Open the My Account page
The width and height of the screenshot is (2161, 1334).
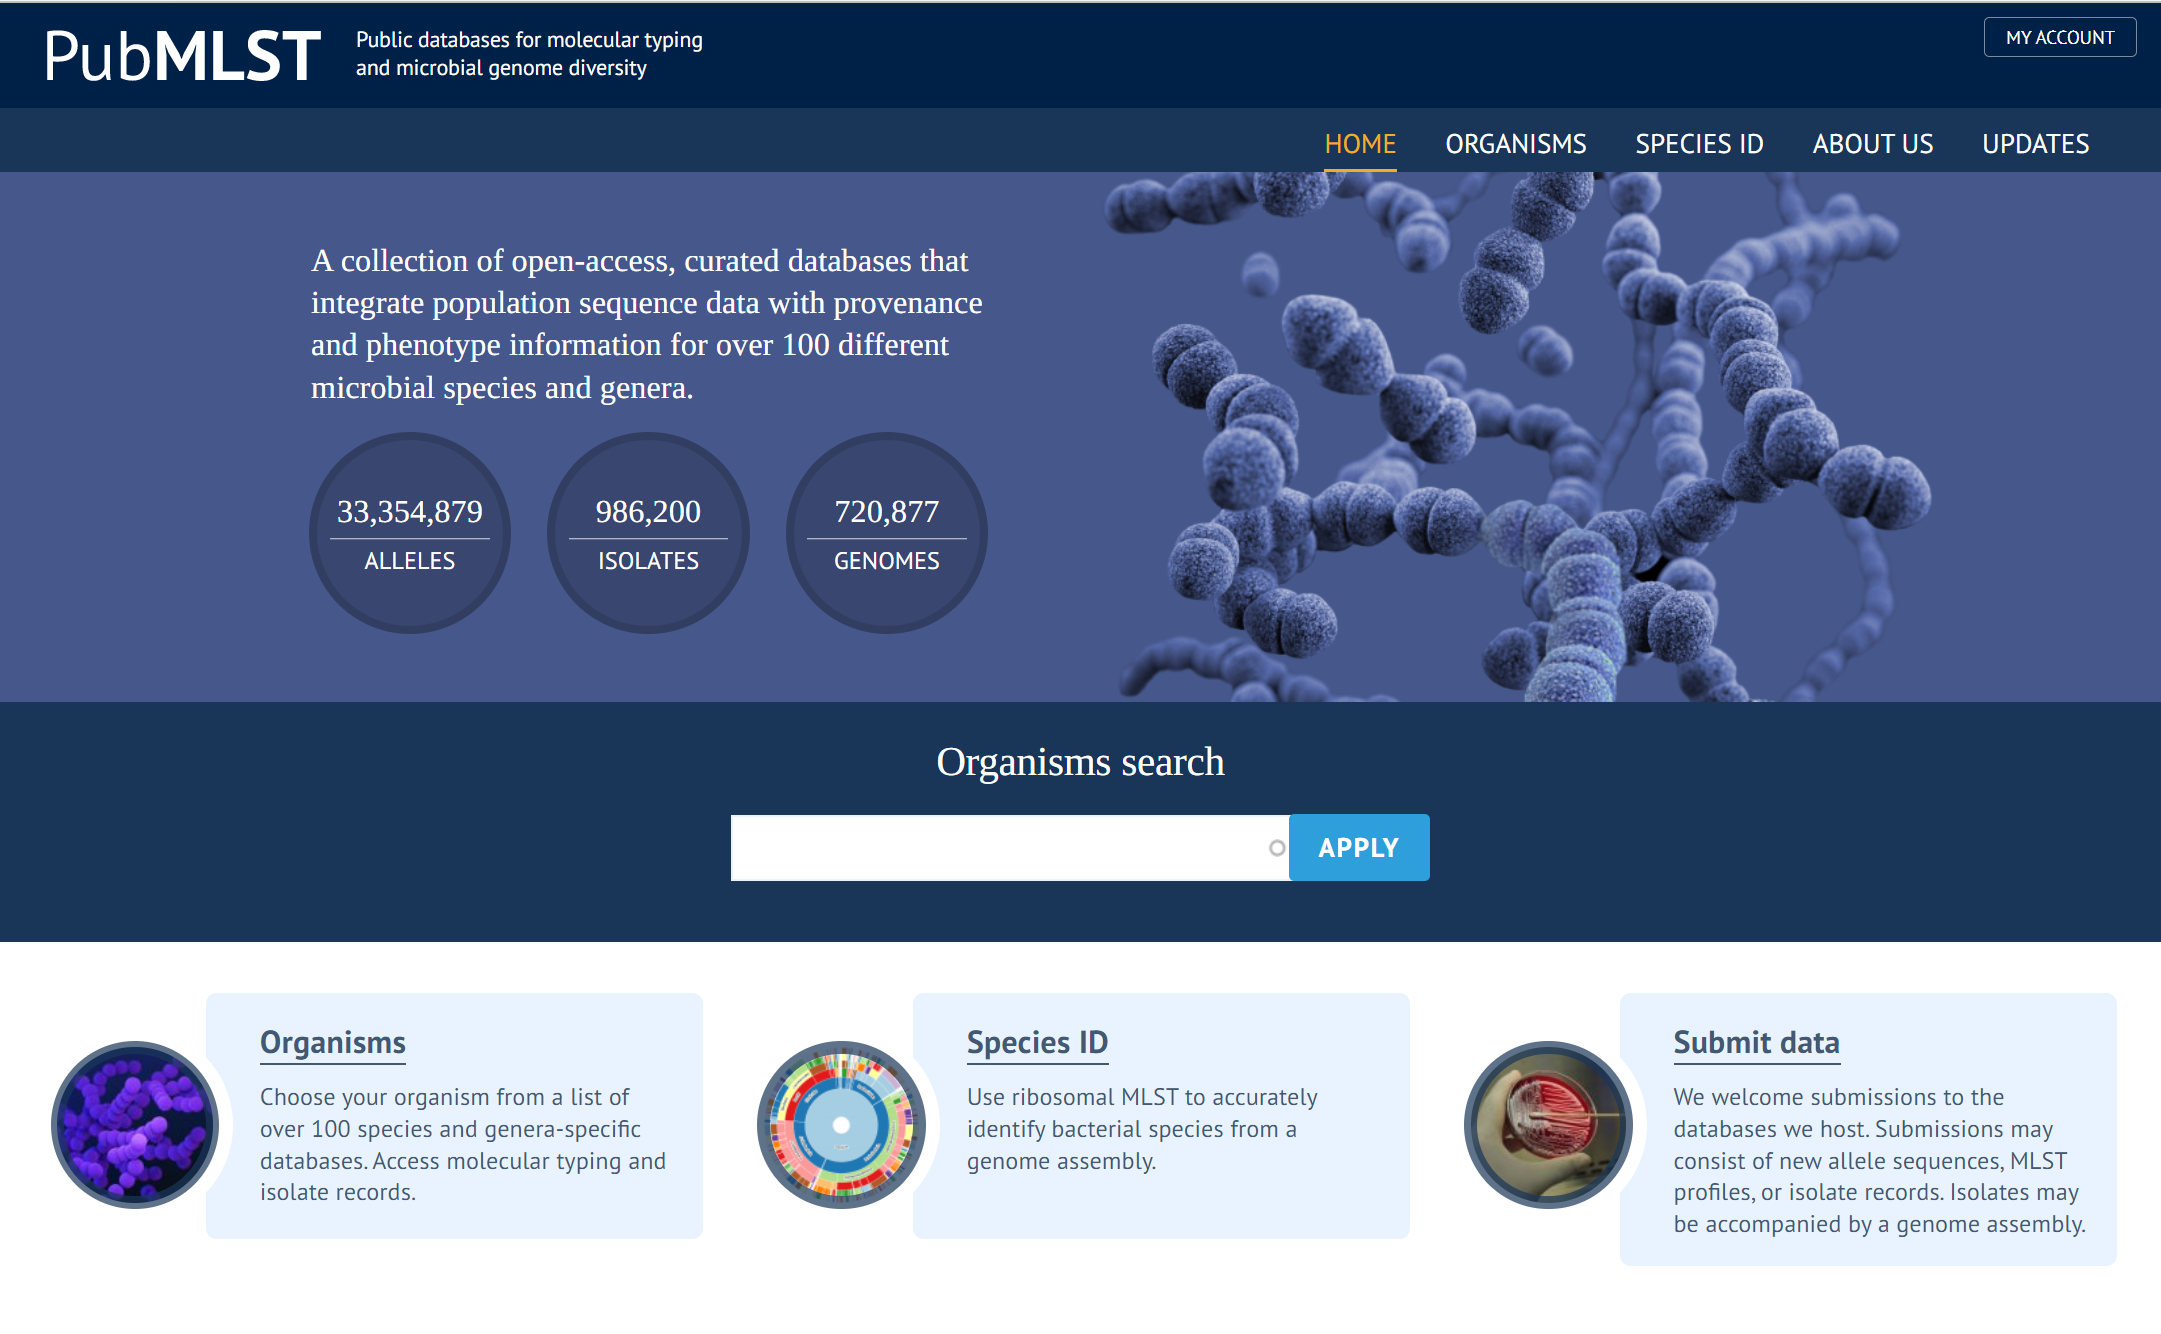pos(2059,37)
